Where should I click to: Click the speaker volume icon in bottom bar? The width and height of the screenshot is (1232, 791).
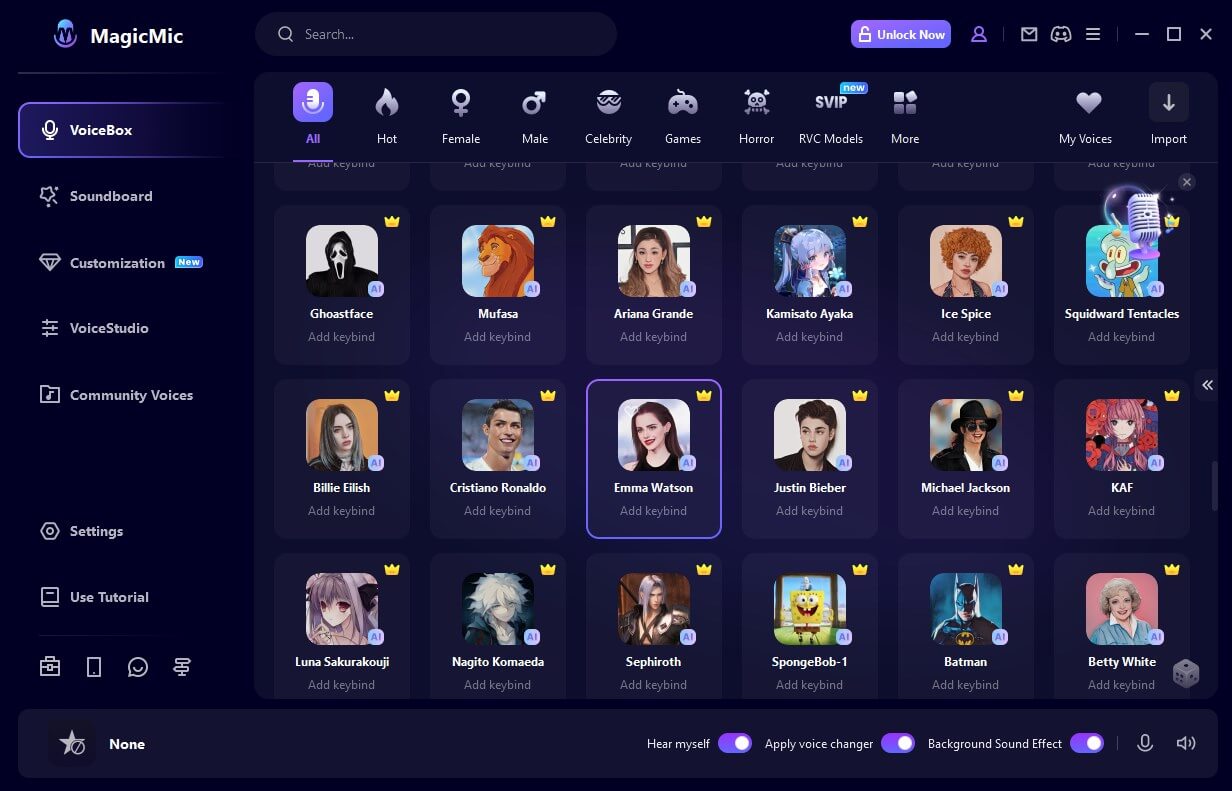1186,743
